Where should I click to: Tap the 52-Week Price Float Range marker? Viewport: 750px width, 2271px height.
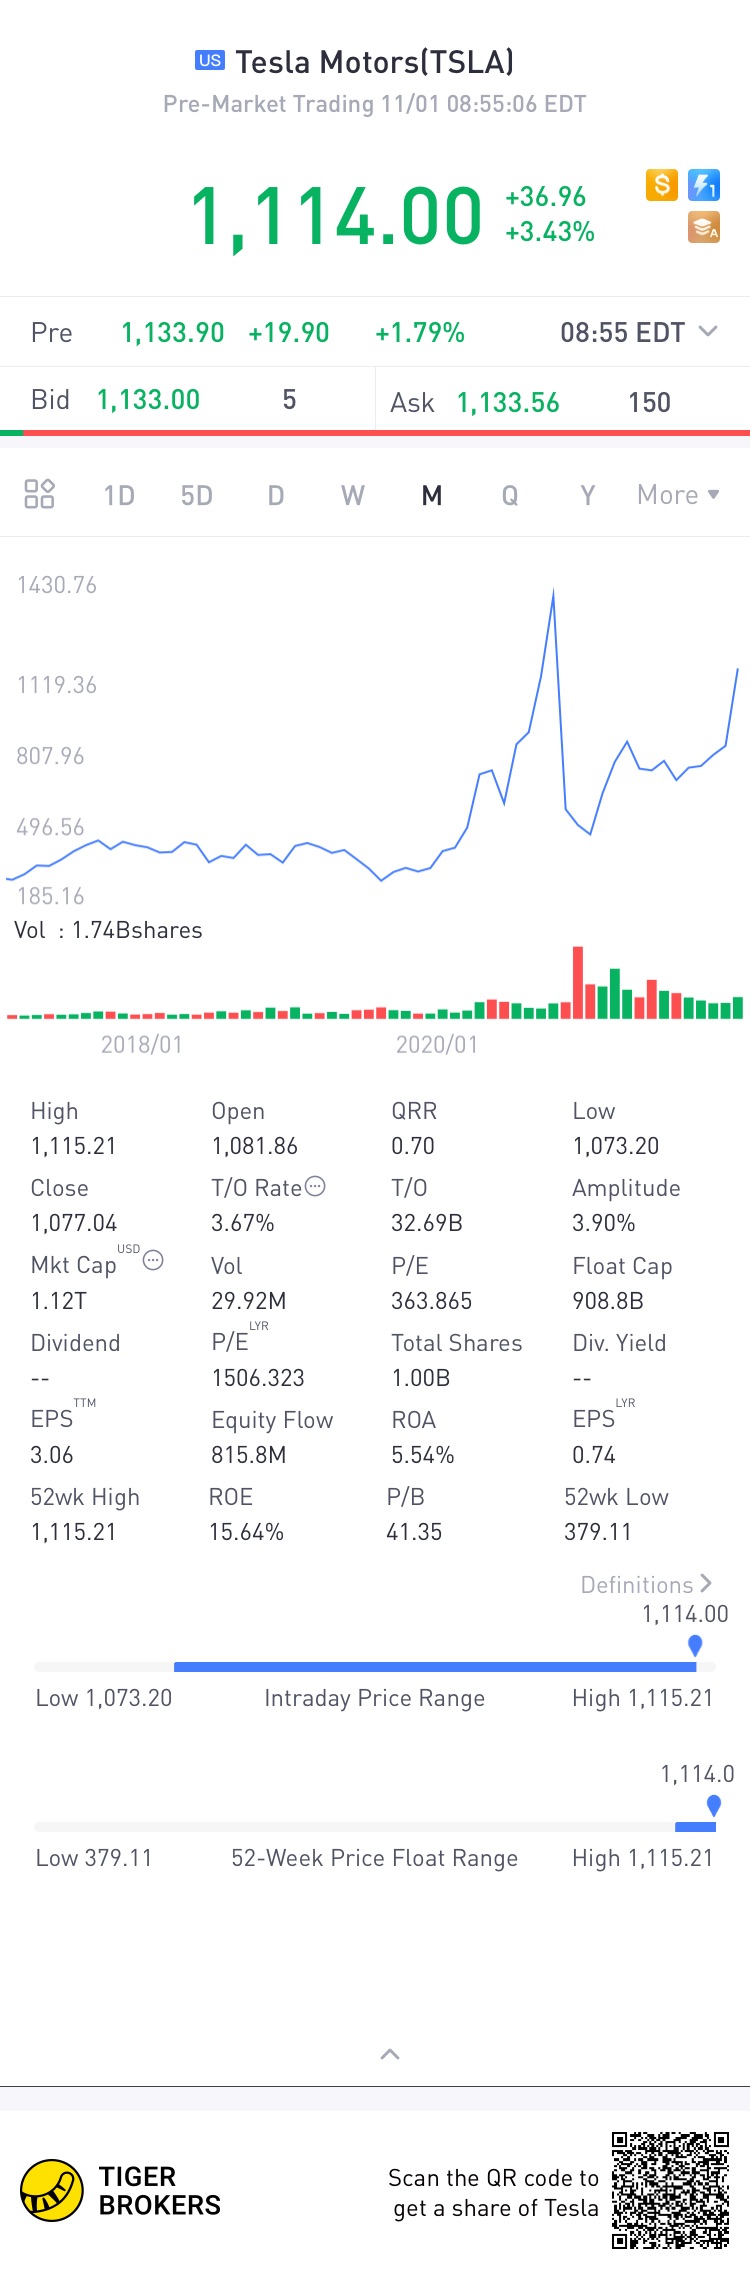[x=714, y=1805]
